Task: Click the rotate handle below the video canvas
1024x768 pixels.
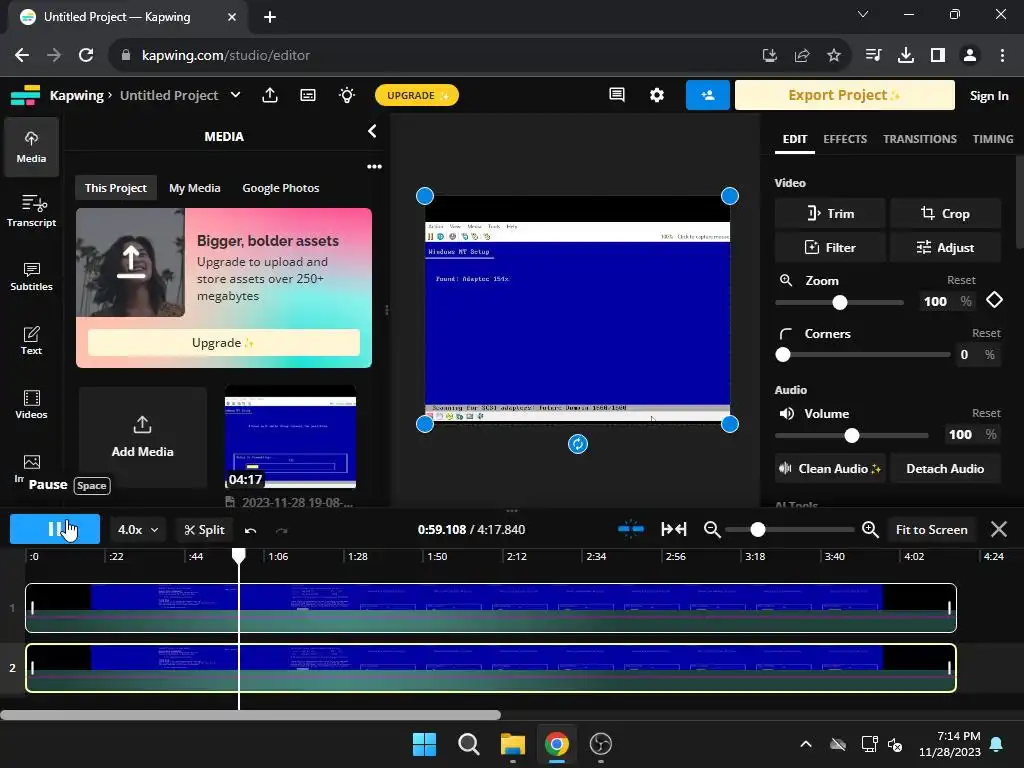Action: tap(577, 444)
